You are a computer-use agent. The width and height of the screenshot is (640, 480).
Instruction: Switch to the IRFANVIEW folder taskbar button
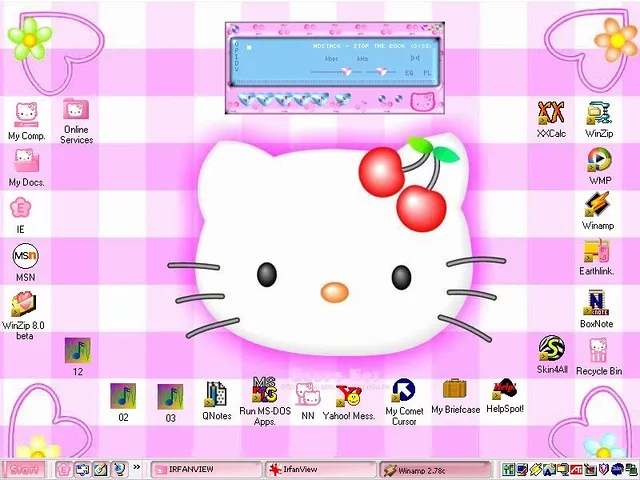click(x=206, y=470)
